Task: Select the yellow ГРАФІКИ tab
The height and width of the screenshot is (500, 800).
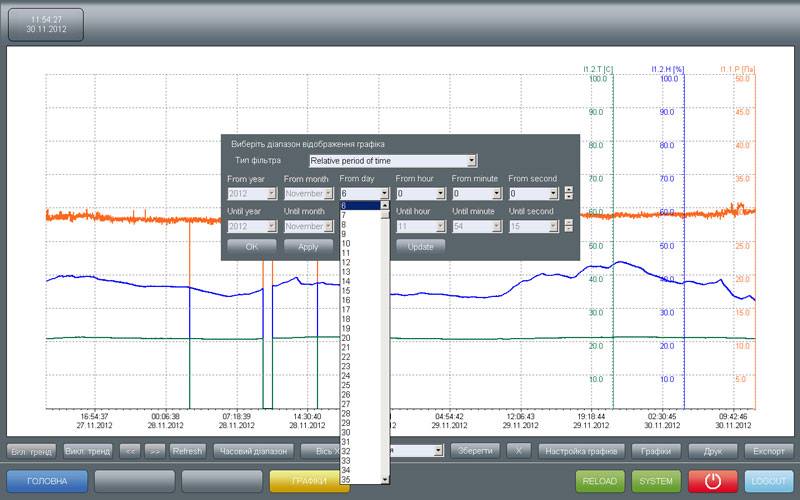Action: [309, 481]
